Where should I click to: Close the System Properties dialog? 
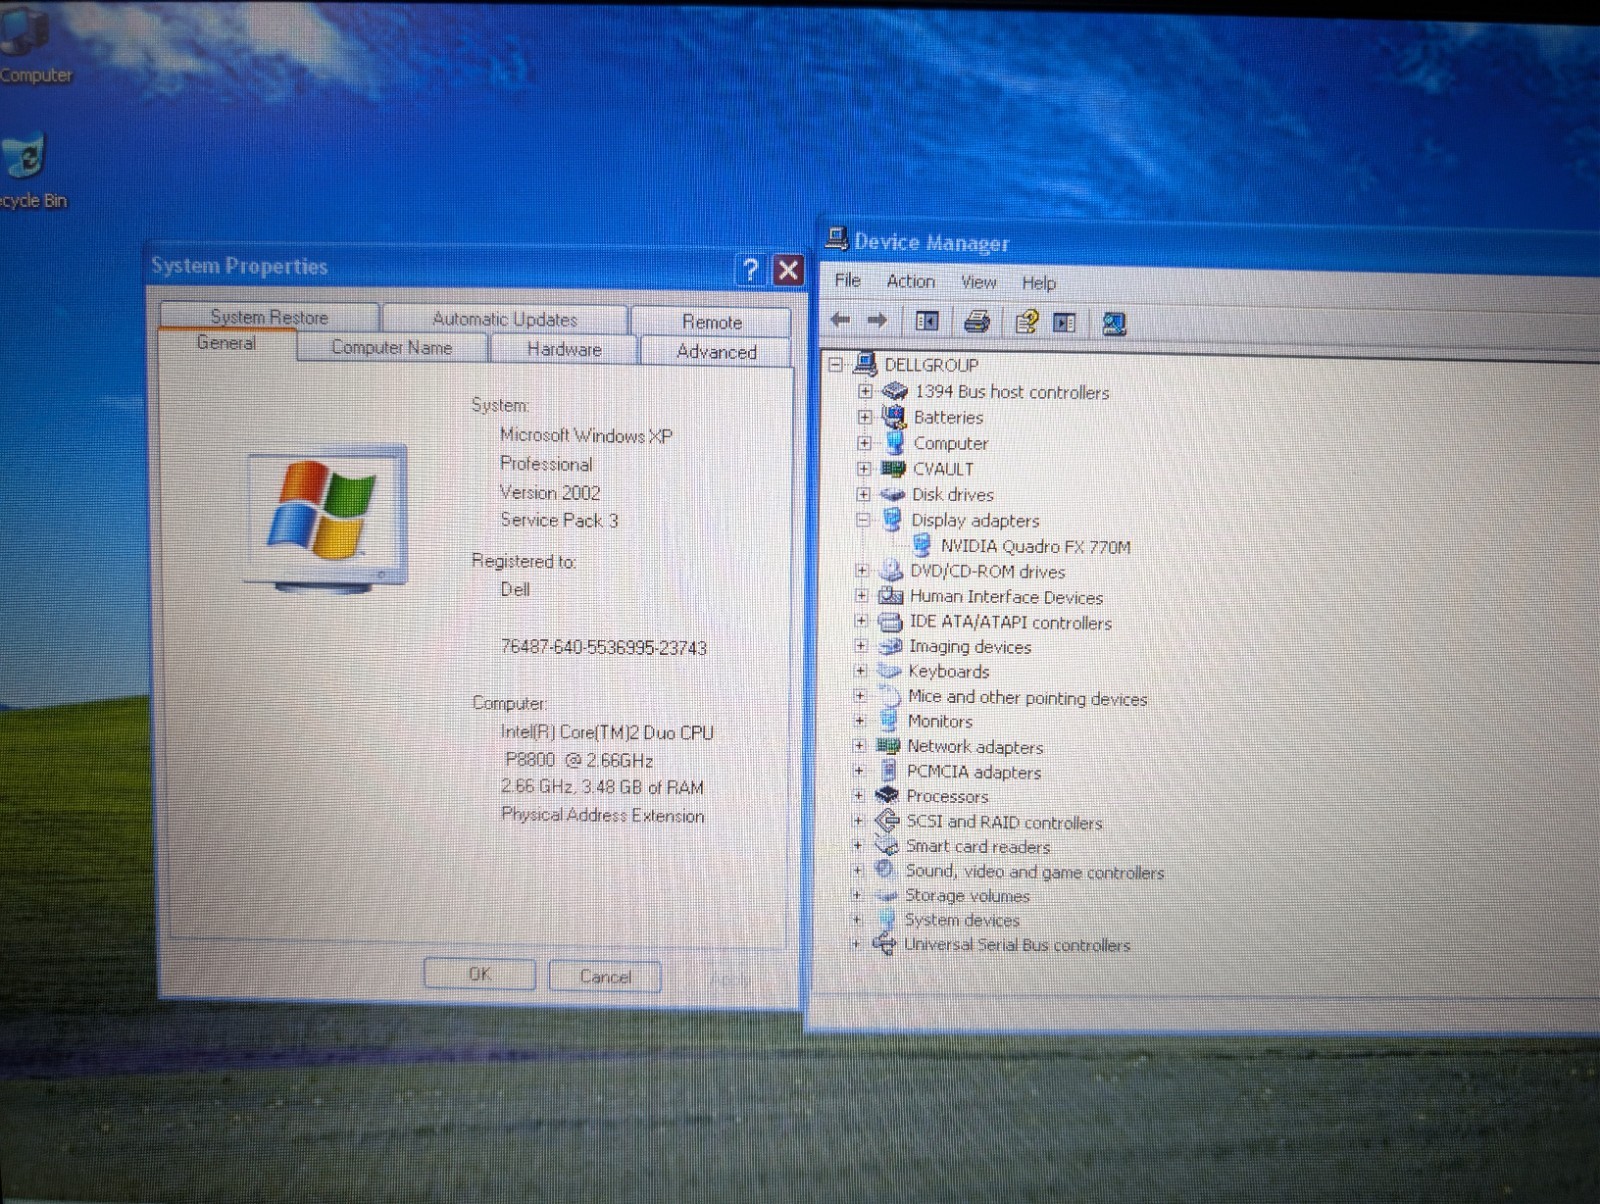pos(789,270)
